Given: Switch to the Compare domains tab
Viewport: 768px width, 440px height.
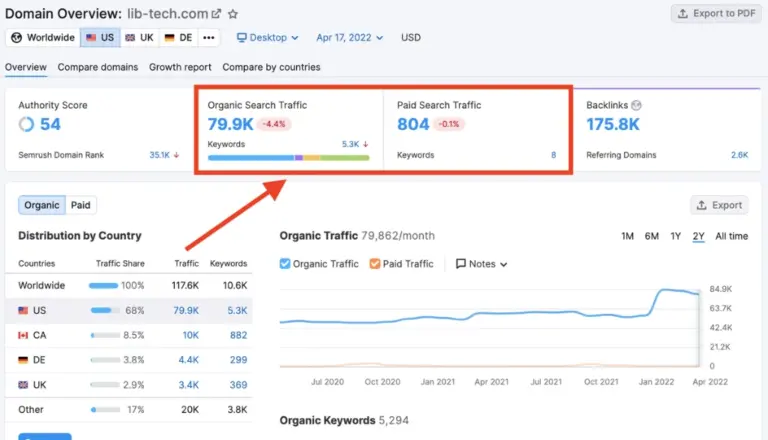Looking at the screenshot, I should (x=98, y=67).
